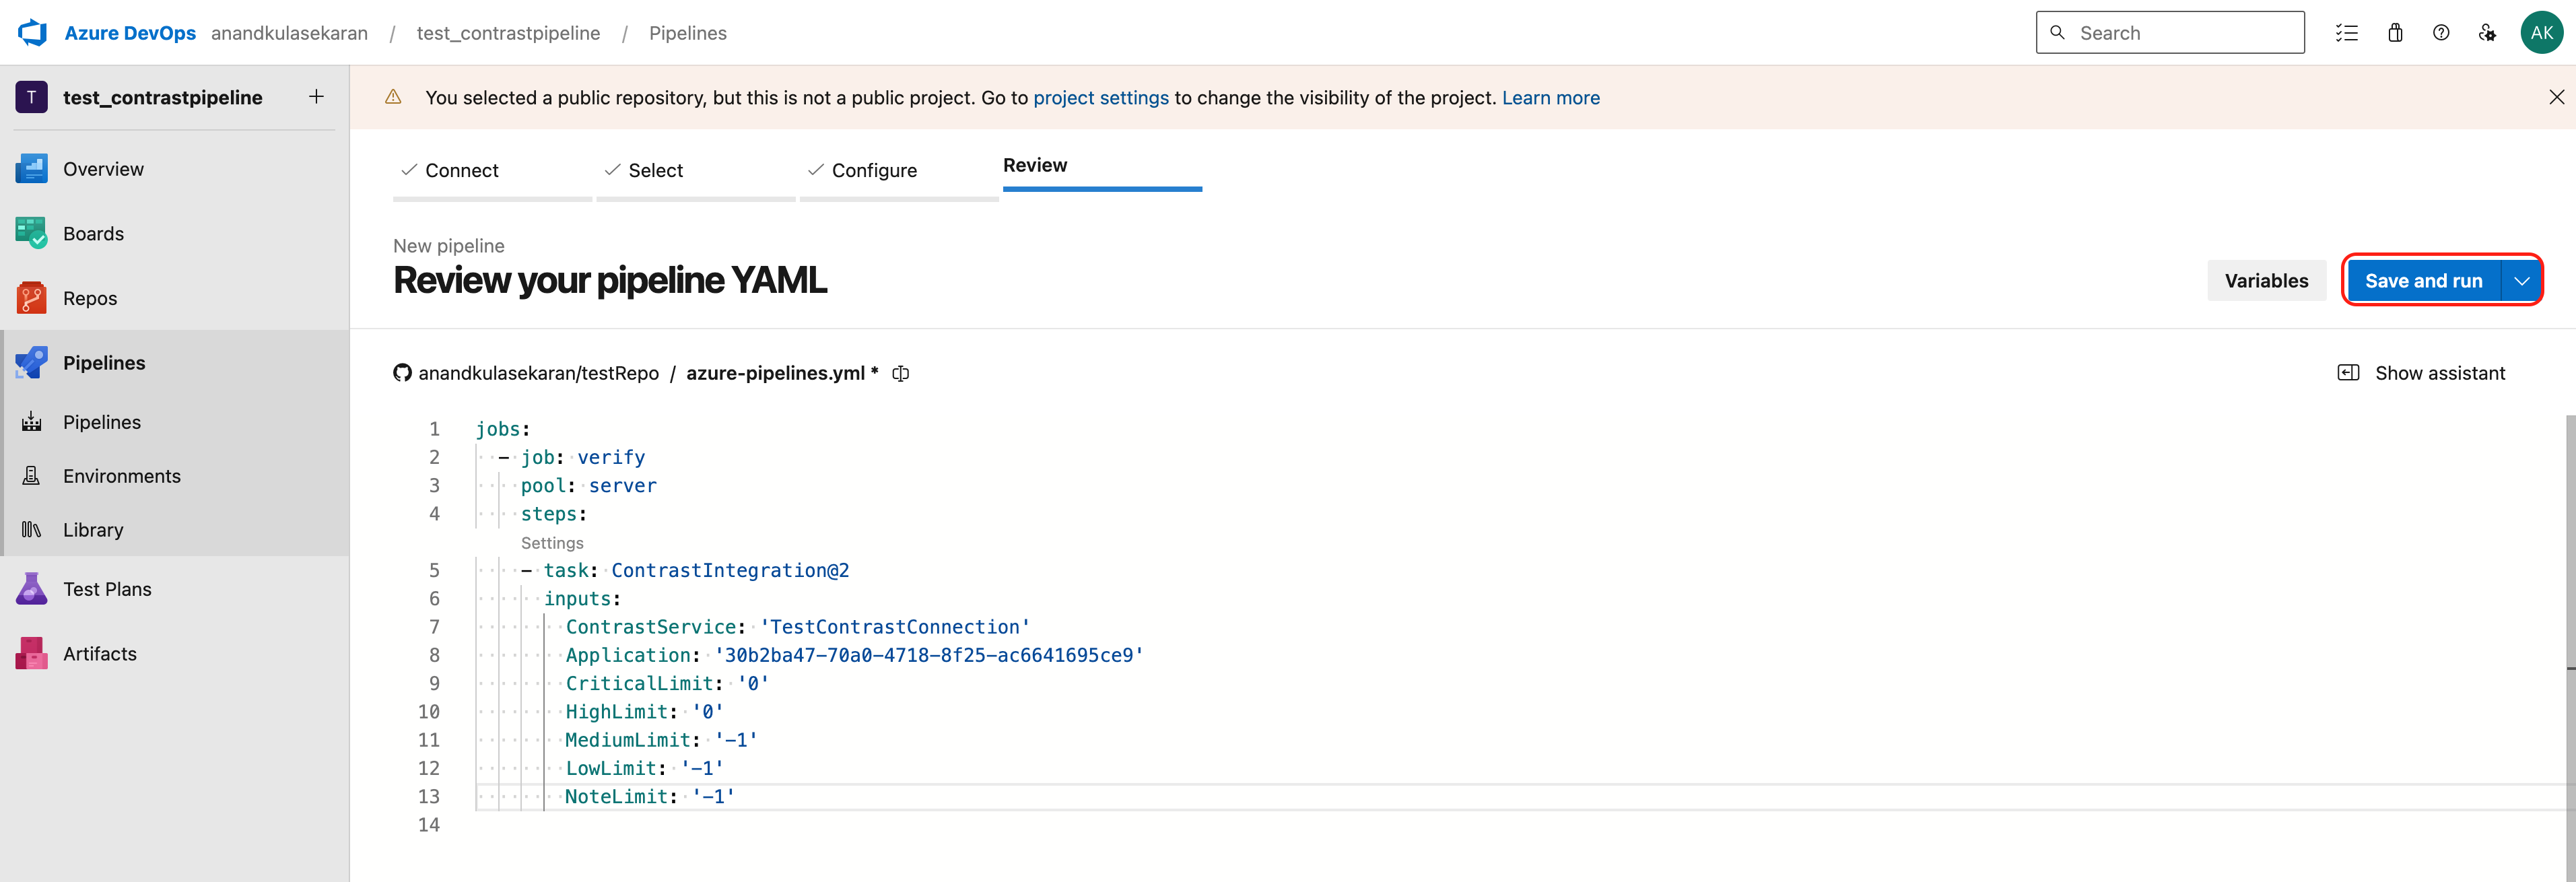This screenshot has height=882, width=2576.
Task: Go back to the Connect step
Action: (492, 170)
